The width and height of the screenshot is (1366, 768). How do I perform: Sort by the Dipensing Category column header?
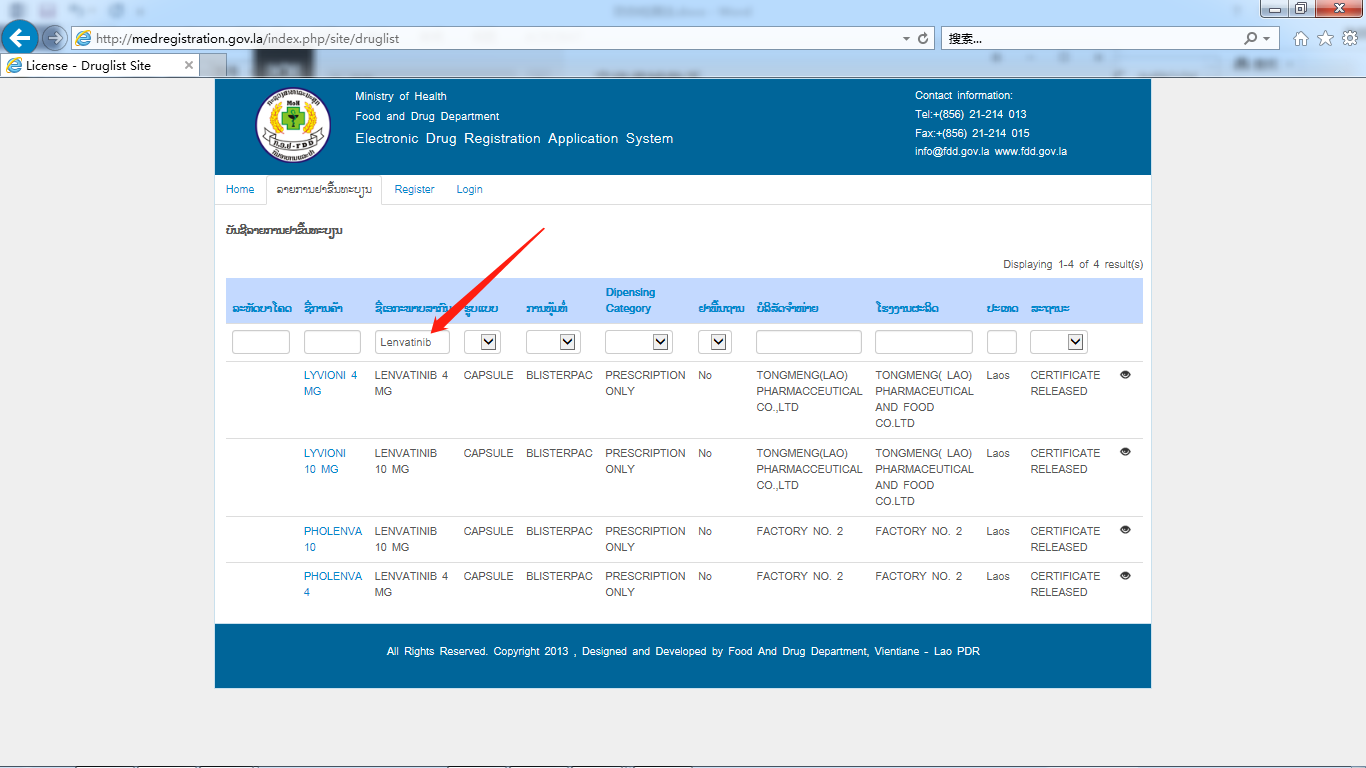630,300
